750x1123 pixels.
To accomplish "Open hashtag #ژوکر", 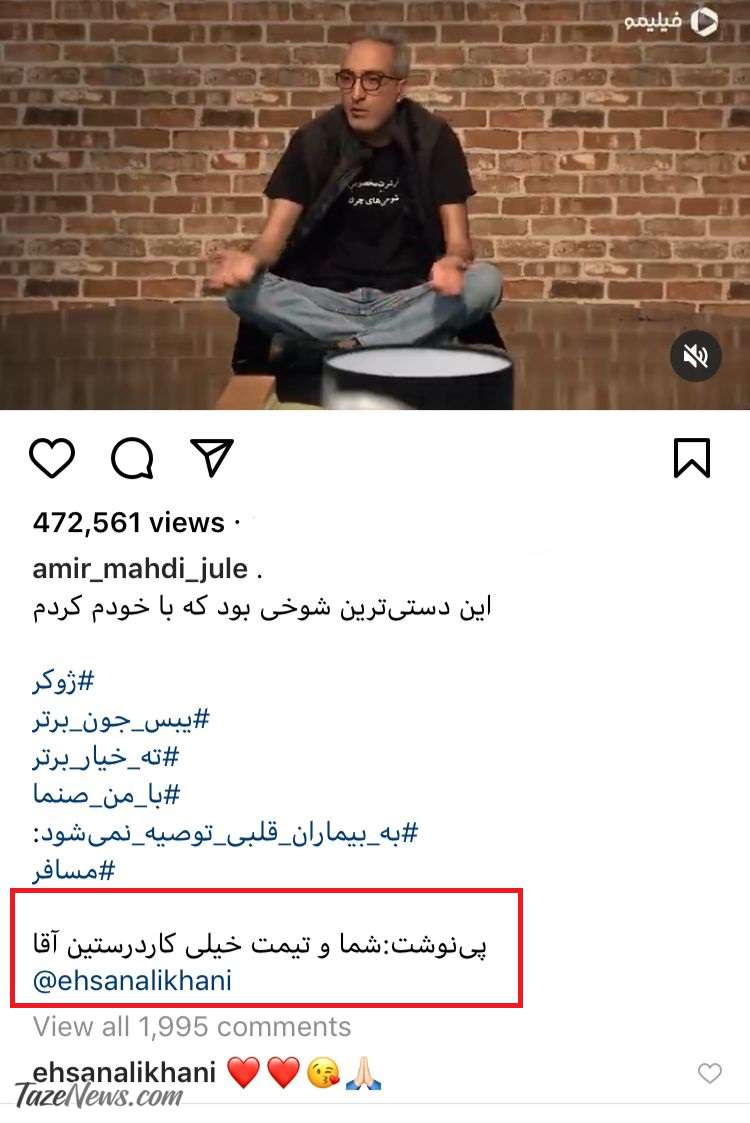I will click(x=63, y=681).
